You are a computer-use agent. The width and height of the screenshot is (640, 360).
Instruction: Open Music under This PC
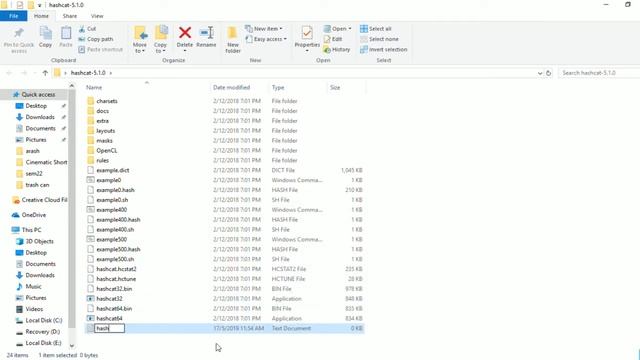point(33,287)
